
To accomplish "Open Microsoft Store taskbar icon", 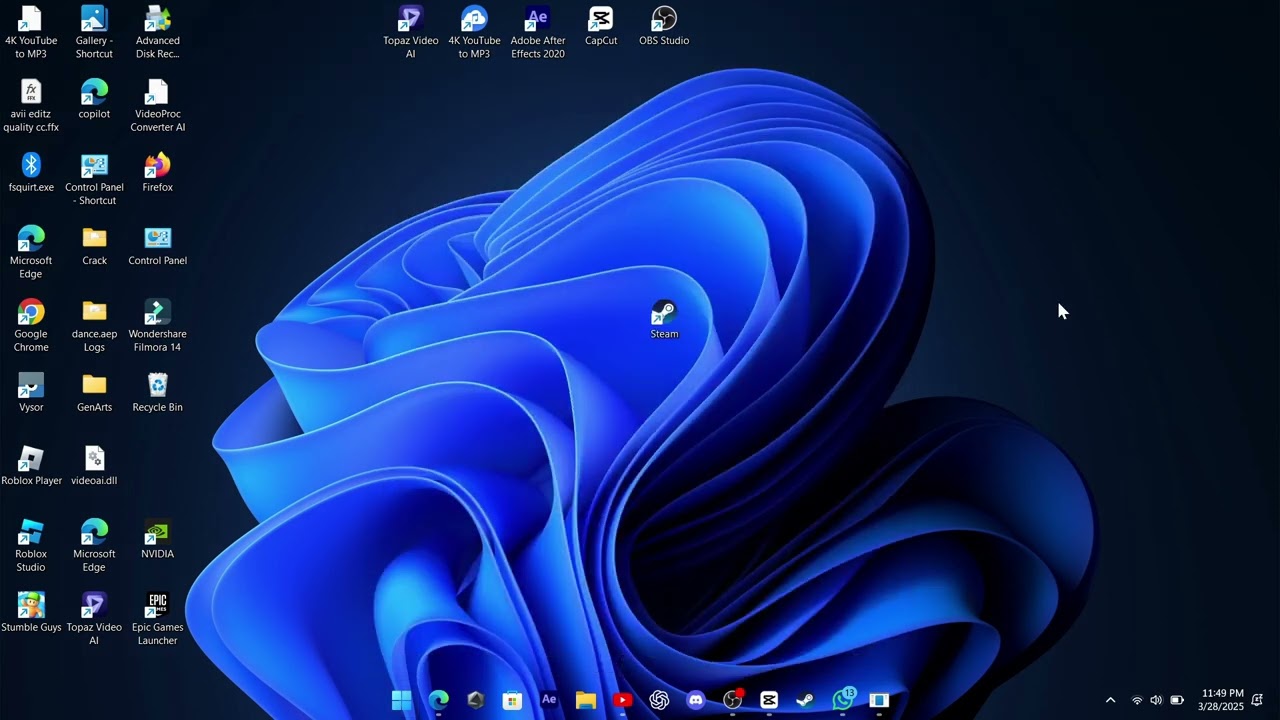I will click(512, 700).
